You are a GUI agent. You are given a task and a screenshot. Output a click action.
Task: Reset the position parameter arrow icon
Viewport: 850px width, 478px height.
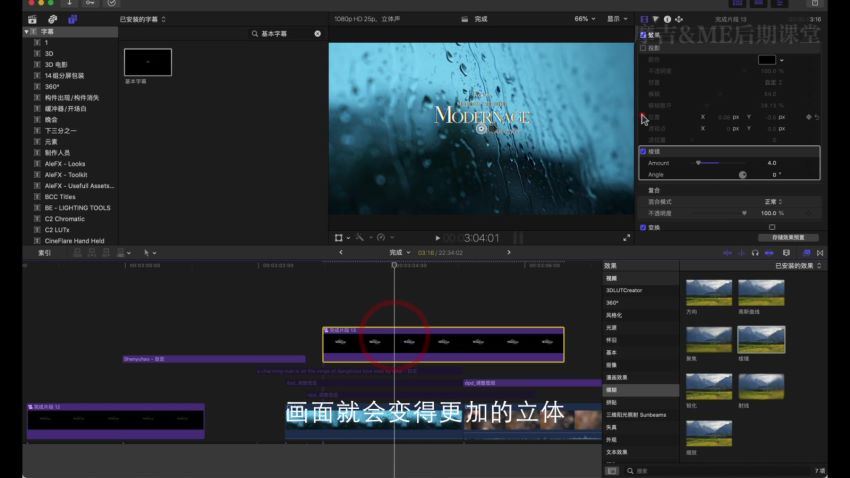tap(816, 117)
